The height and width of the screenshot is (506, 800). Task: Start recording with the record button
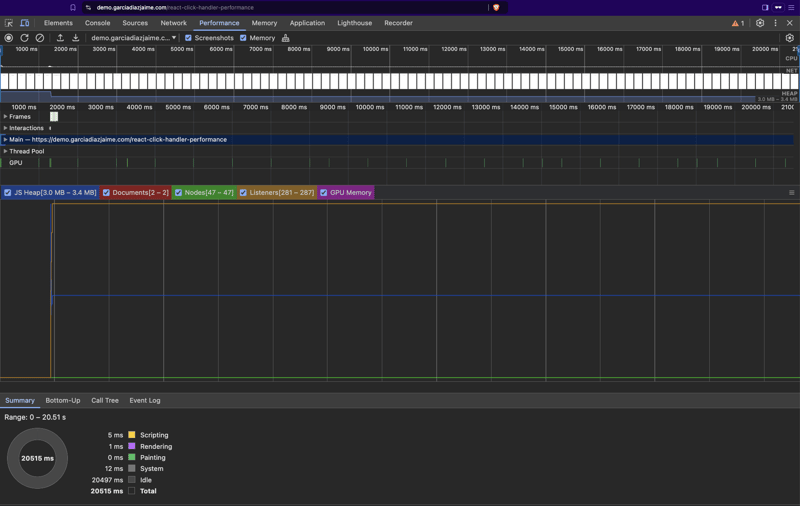tap(9, 38)
